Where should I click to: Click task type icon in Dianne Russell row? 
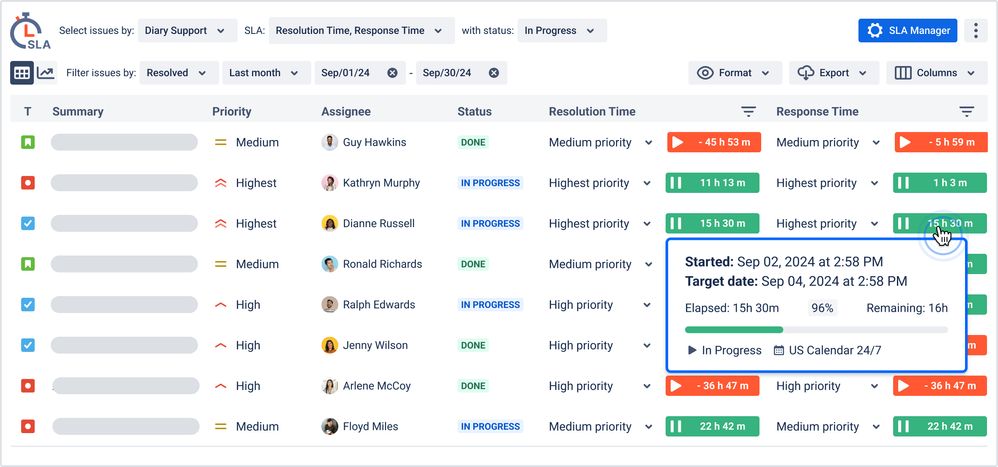[27, 224]
